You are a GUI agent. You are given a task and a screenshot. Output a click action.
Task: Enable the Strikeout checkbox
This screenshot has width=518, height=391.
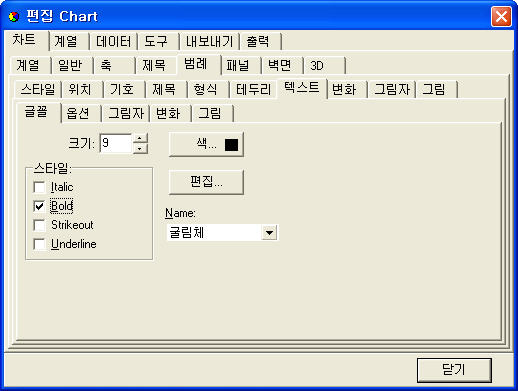tap(39, 225)
